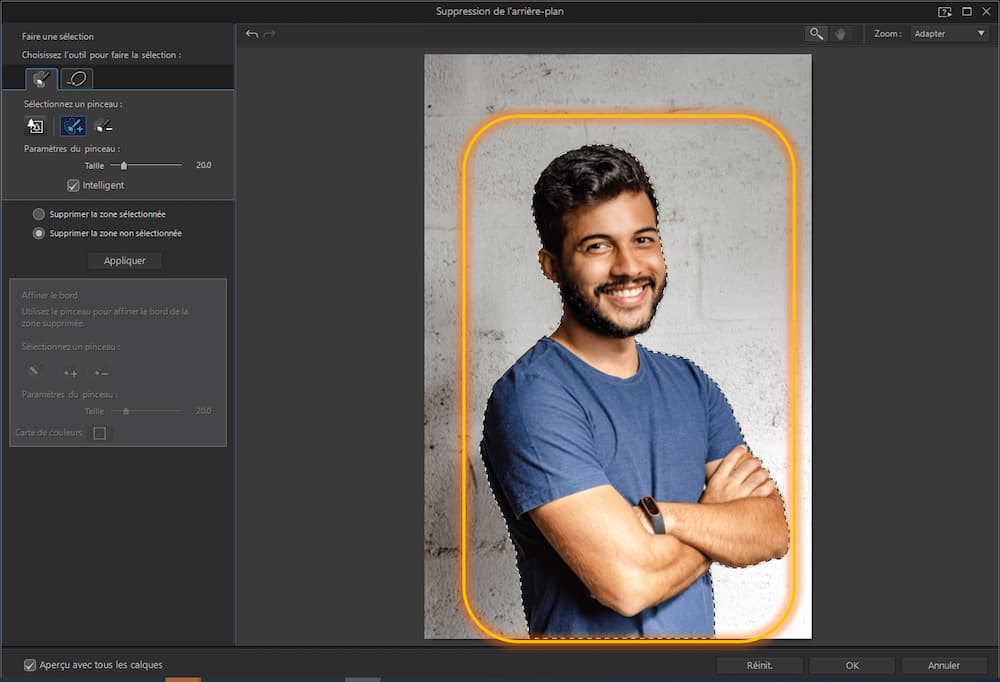Viewport: 1000px width, 682px height.
Task: Select the subtract-from-selection brush (minus)
Action: click(103, 126)
